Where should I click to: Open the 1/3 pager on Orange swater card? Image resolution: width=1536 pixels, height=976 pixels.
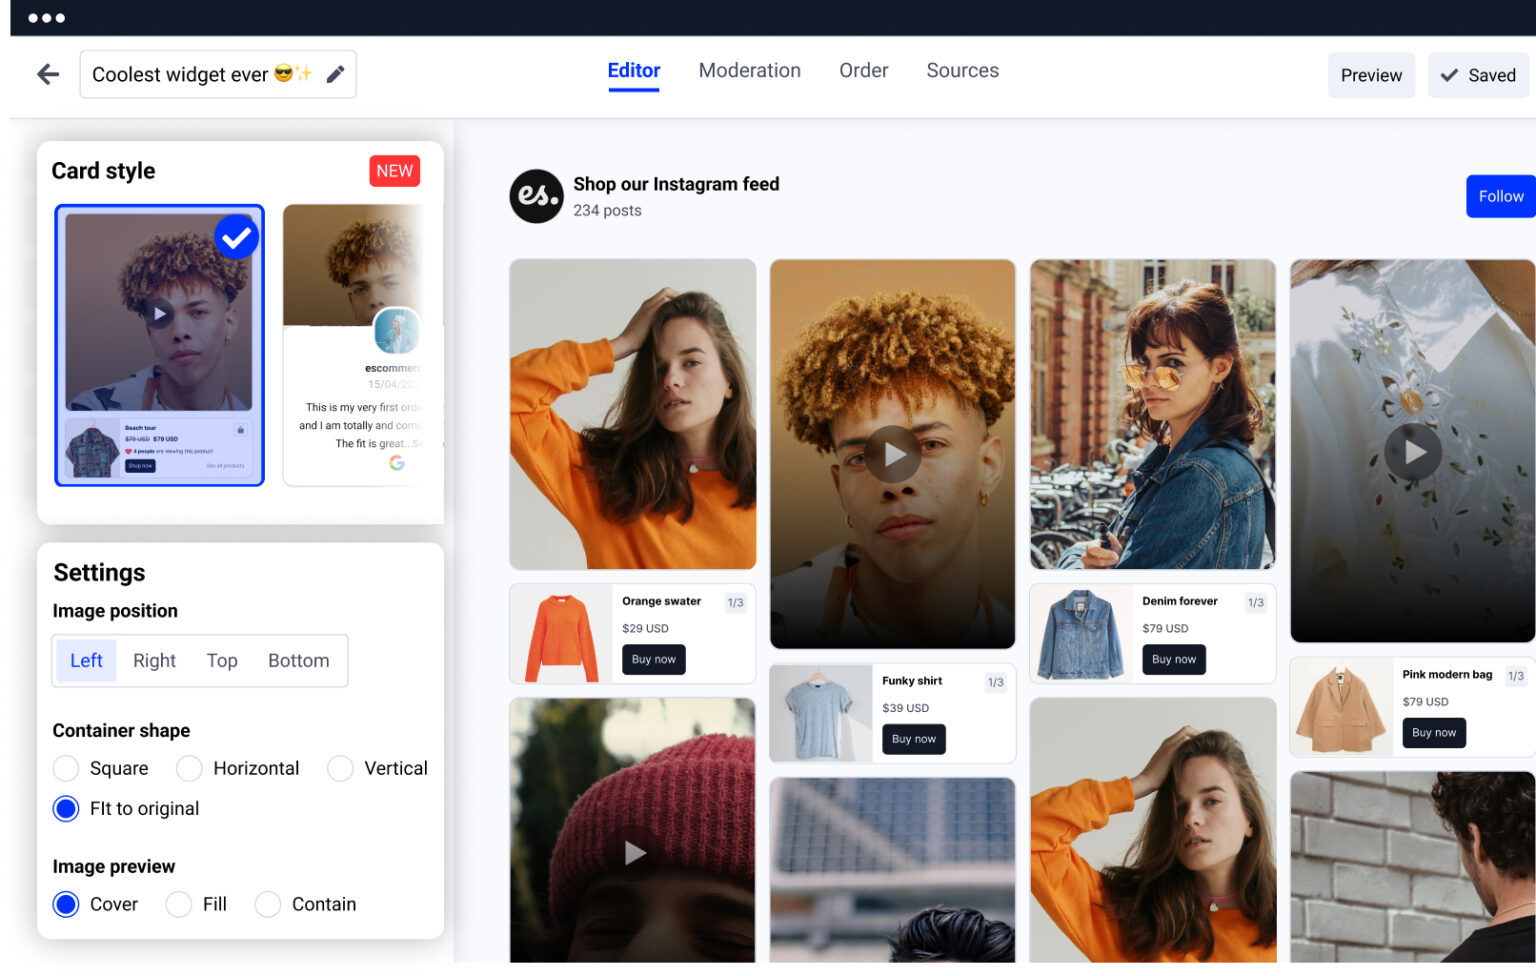click(736, 602)
